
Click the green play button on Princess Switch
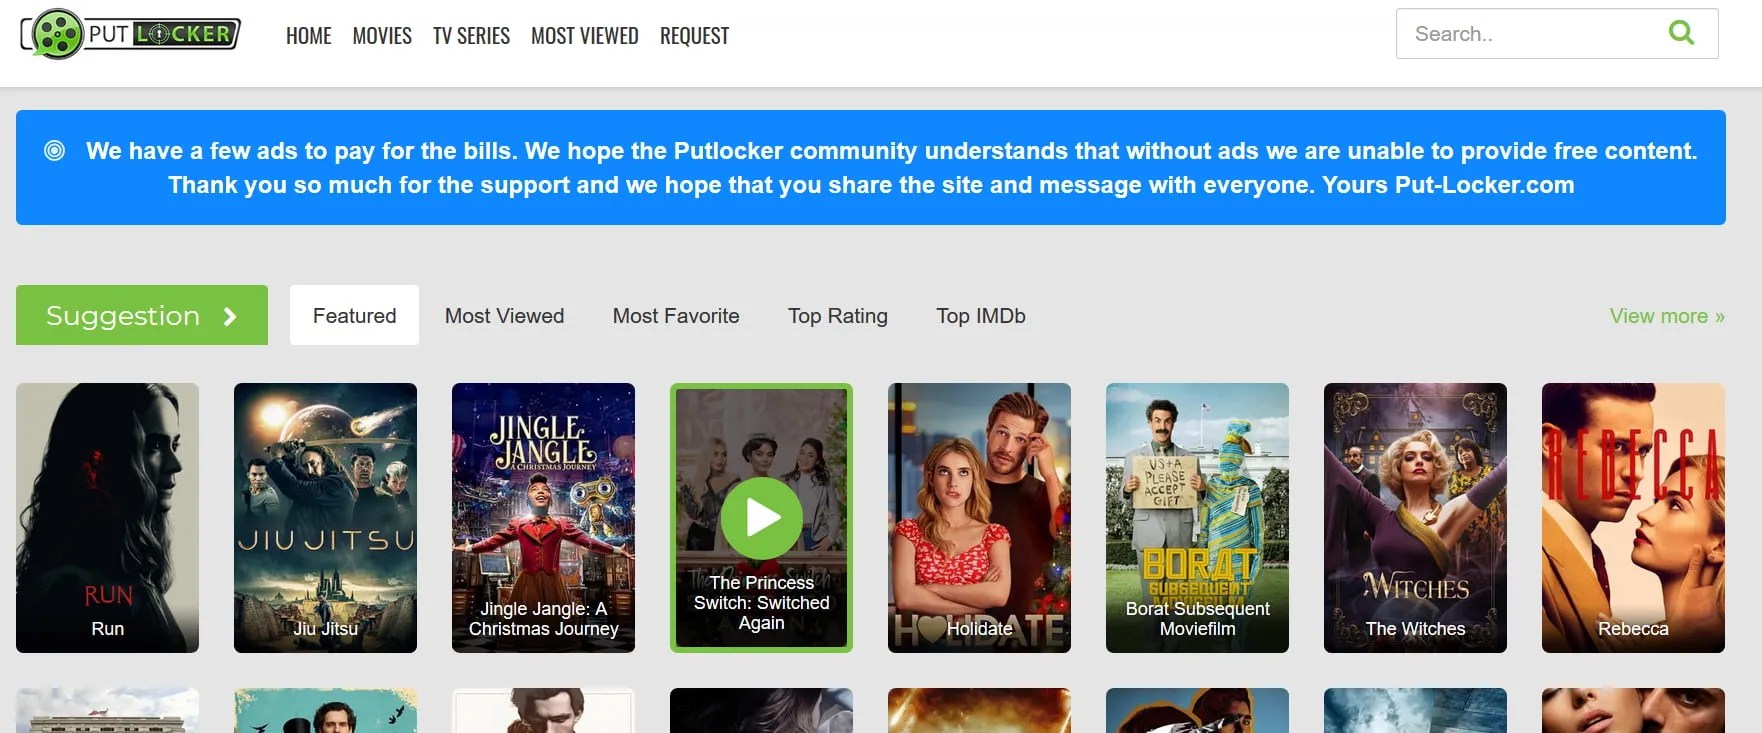[762, 518]
